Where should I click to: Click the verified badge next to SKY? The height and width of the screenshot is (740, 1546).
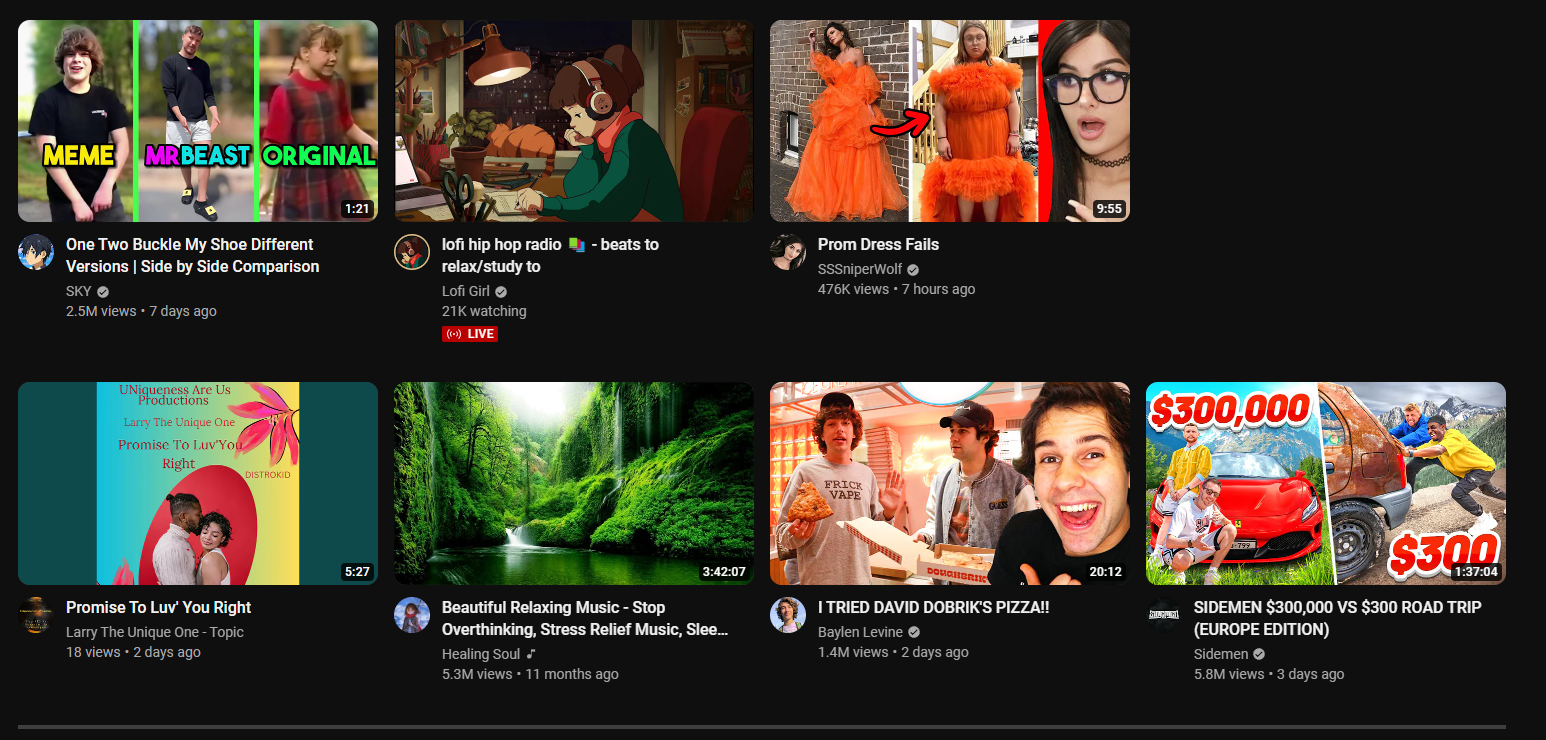(103, 292)
